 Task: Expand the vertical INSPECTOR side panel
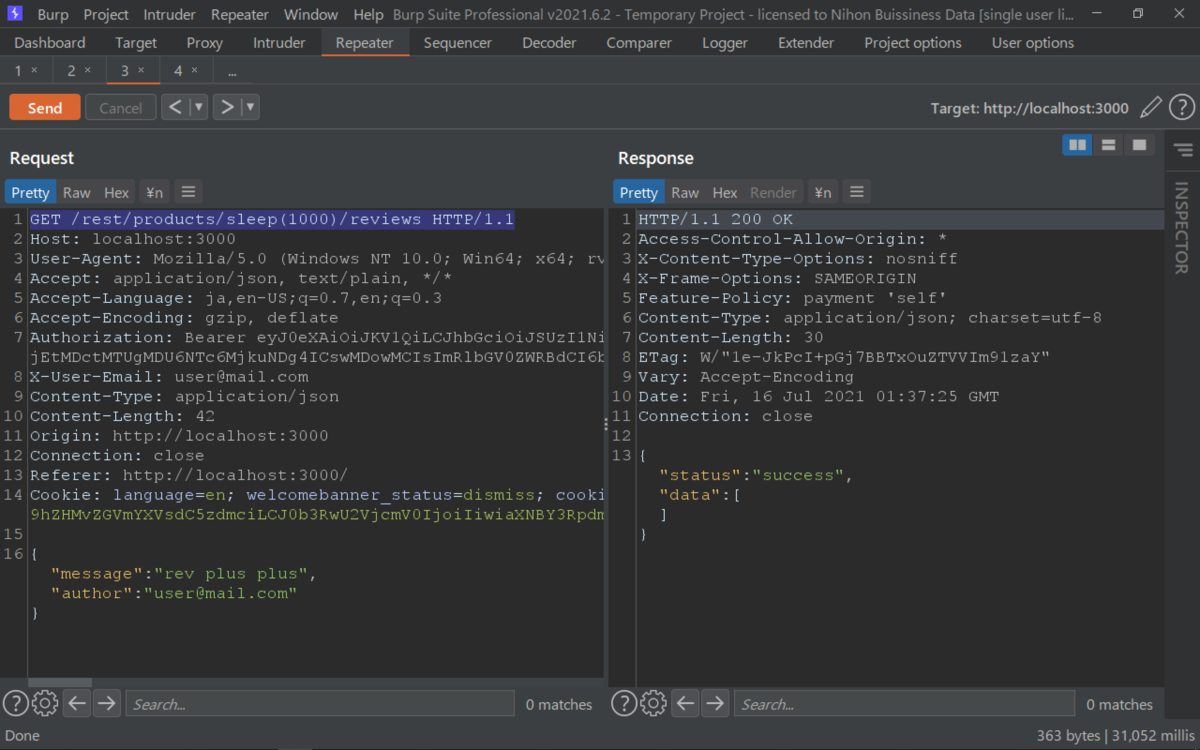click(1182, 227)
